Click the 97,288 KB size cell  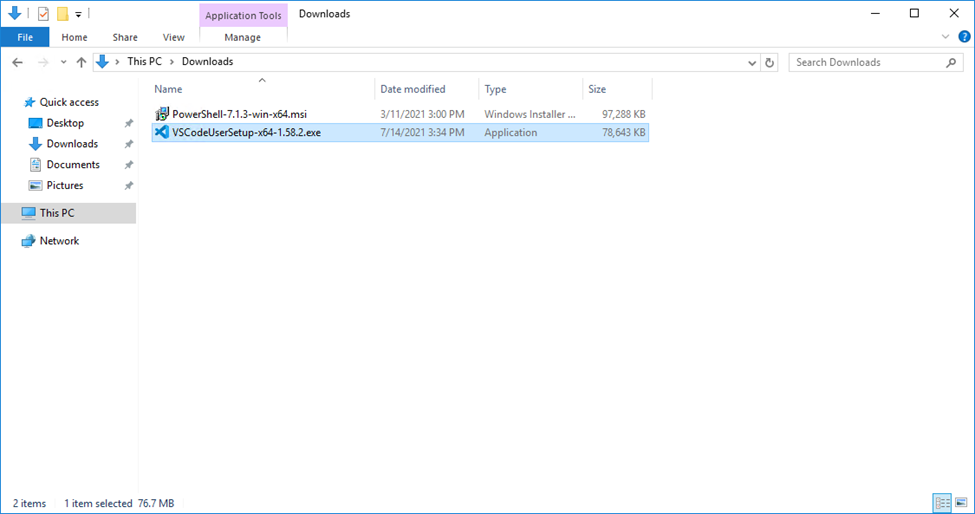coord(624,114)
